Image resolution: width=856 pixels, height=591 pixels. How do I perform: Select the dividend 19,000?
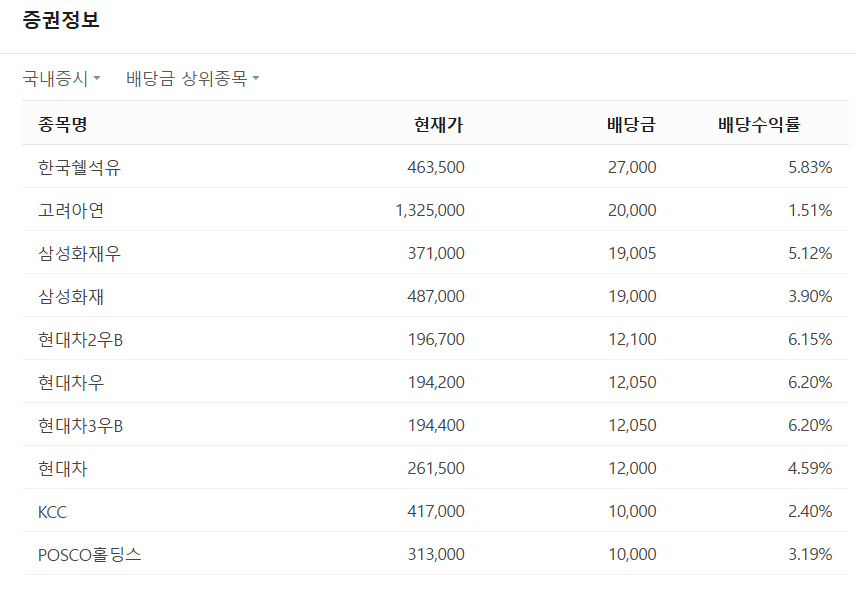click(632, 296)
